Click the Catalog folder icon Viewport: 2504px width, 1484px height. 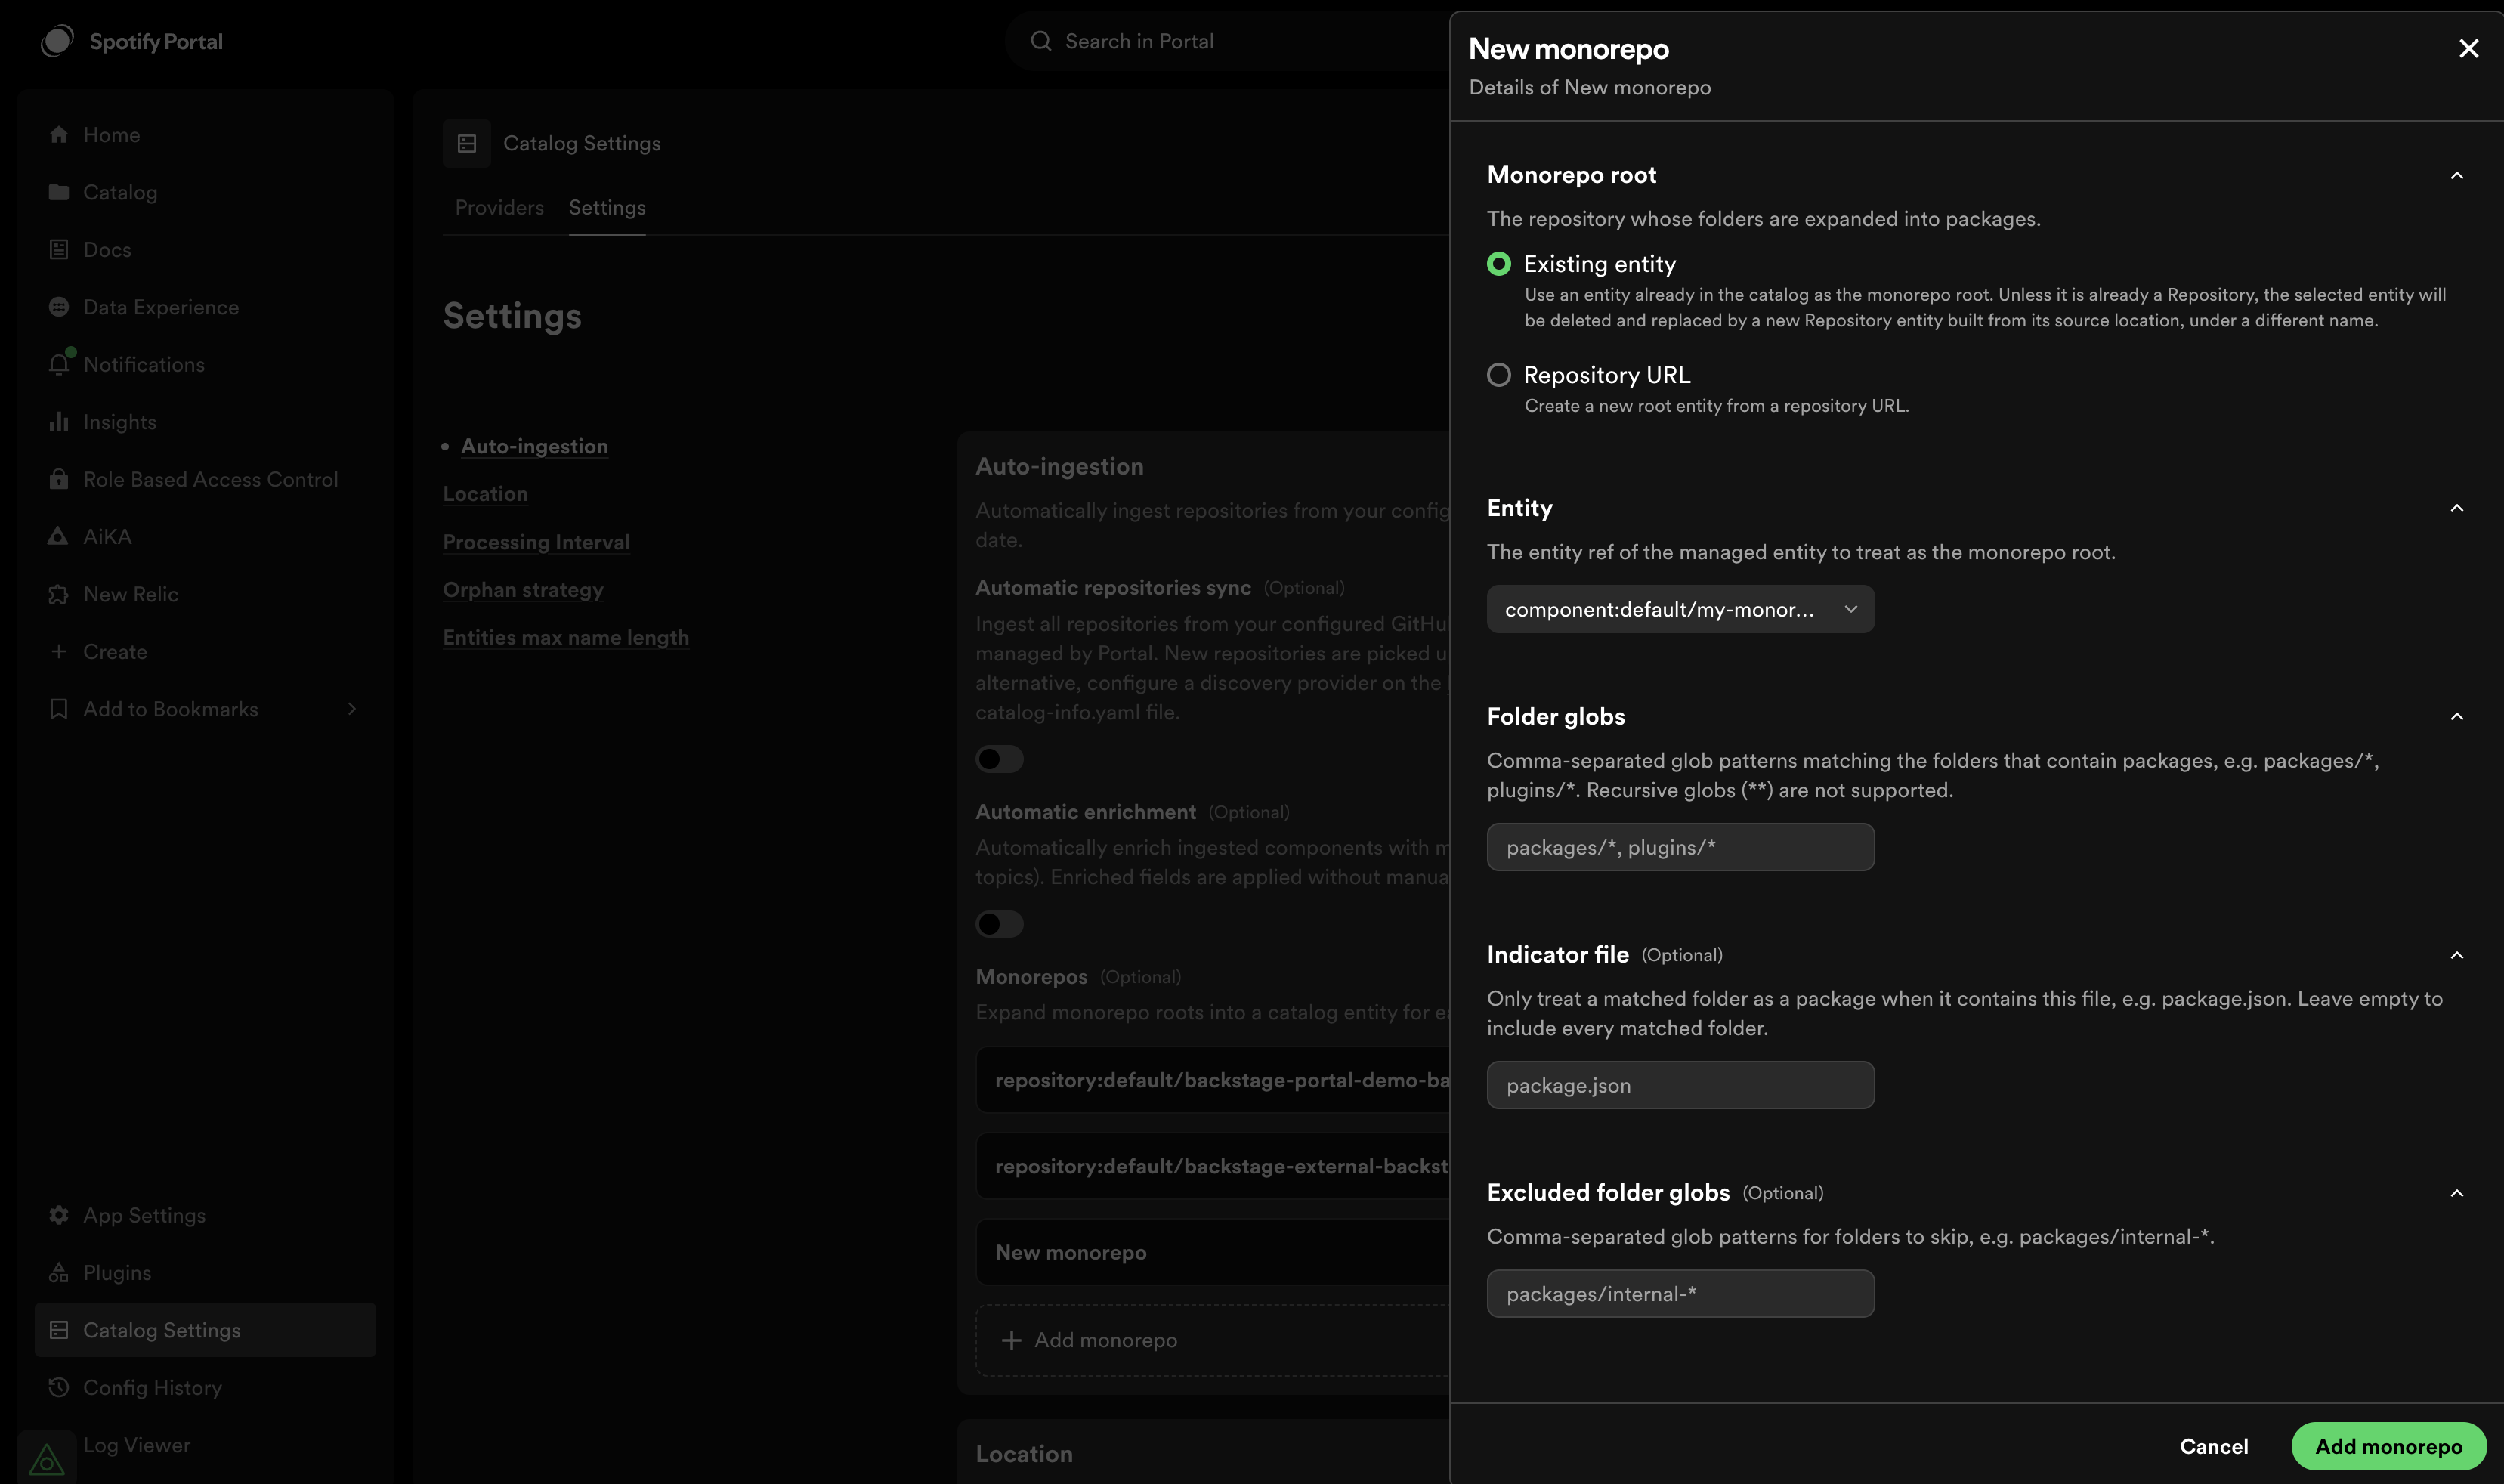pyautogui.click(x=59, y=192)
